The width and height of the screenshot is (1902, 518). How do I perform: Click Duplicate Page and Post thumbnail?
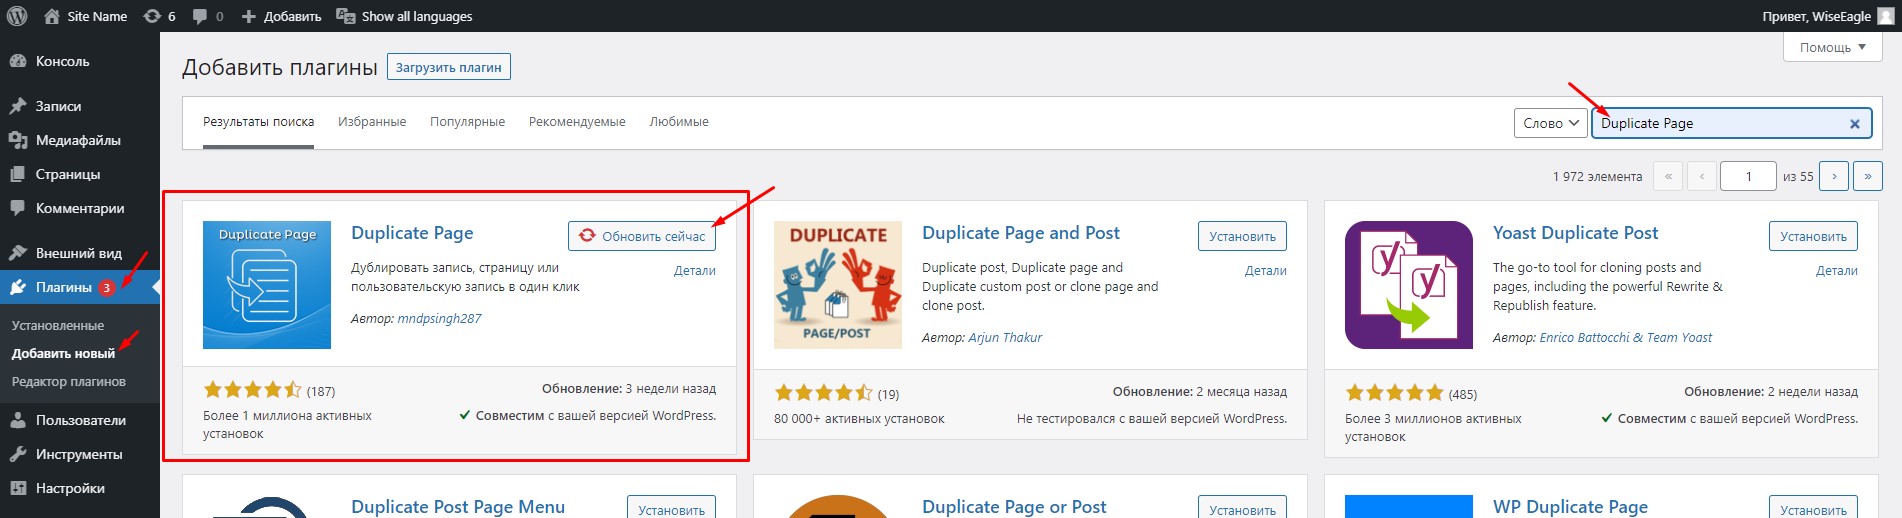[838, 285]
